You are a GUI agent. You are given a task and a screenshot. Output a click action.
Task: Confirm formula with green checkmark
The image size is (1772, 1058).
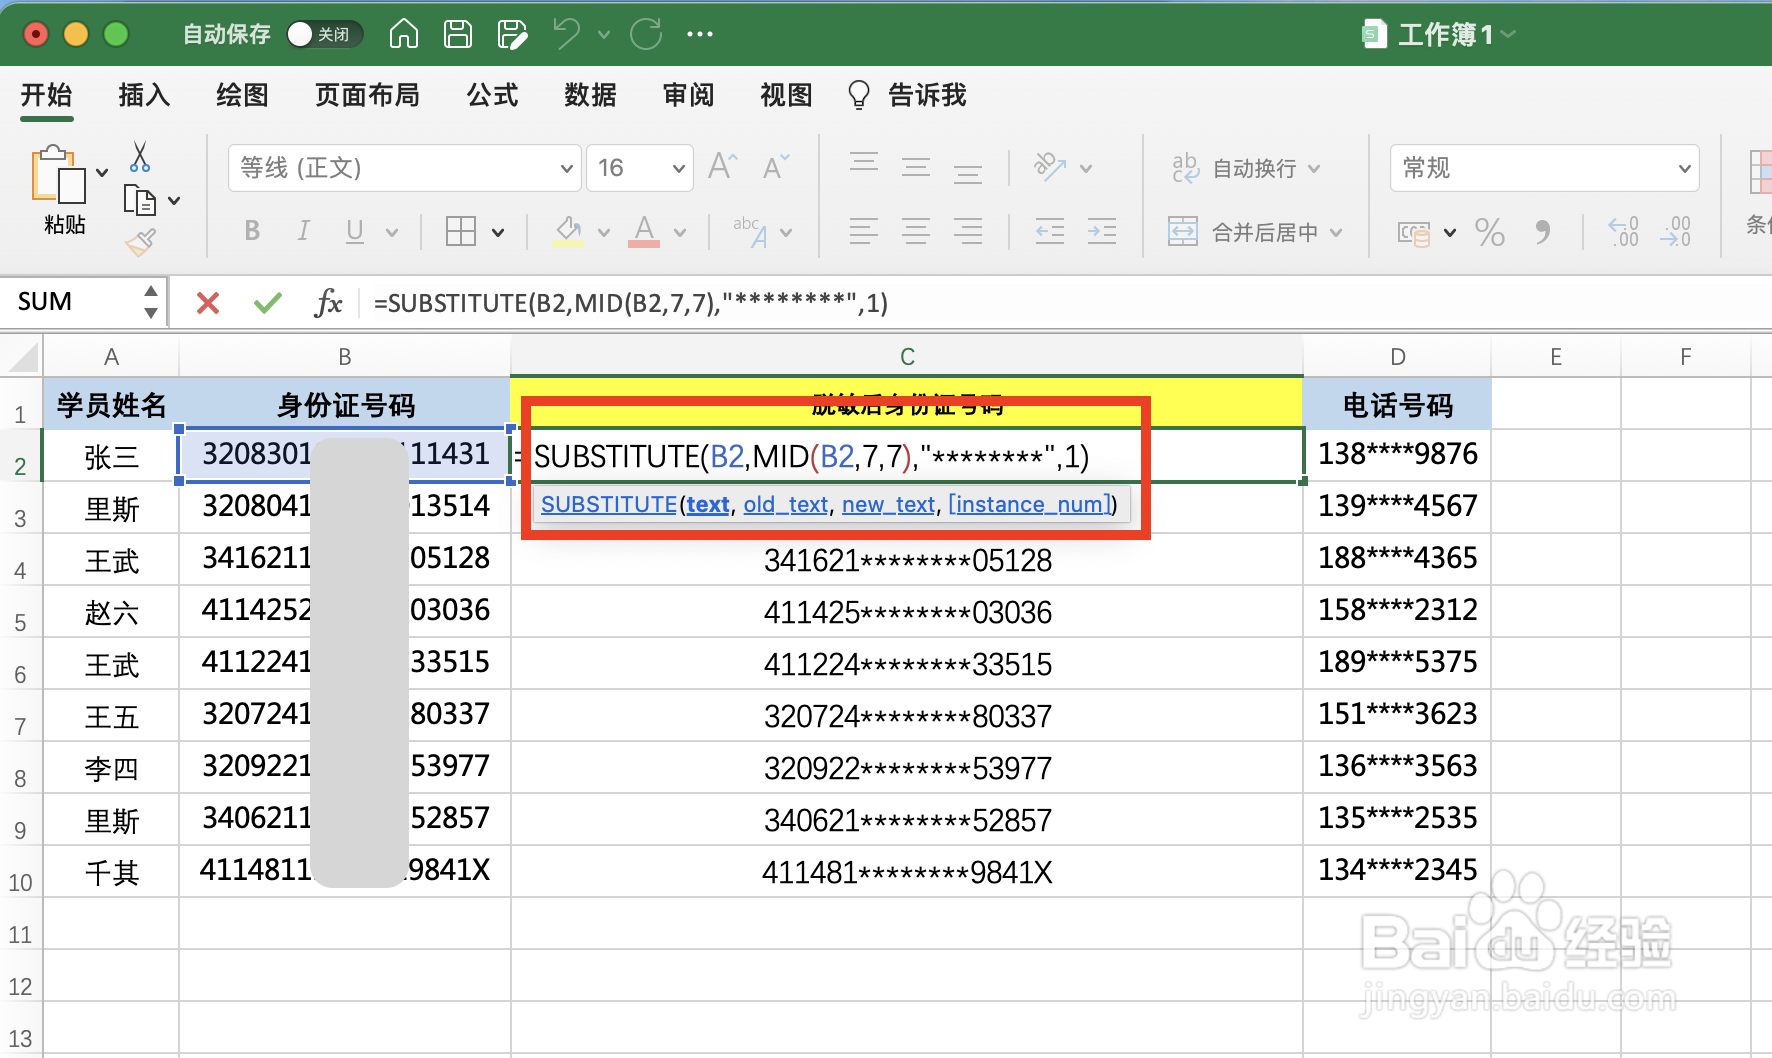267,303
